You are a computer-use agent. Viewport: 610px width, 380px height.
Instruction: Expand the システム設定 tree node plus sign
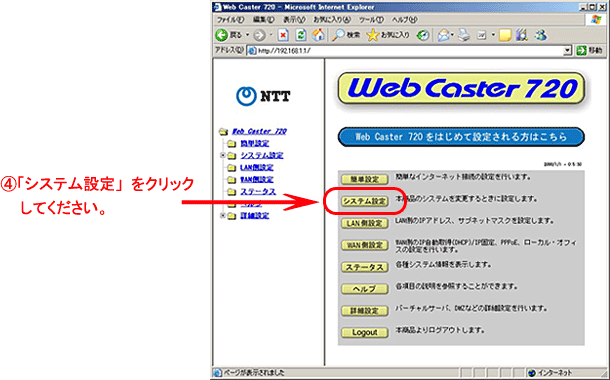tap(223, 155)
